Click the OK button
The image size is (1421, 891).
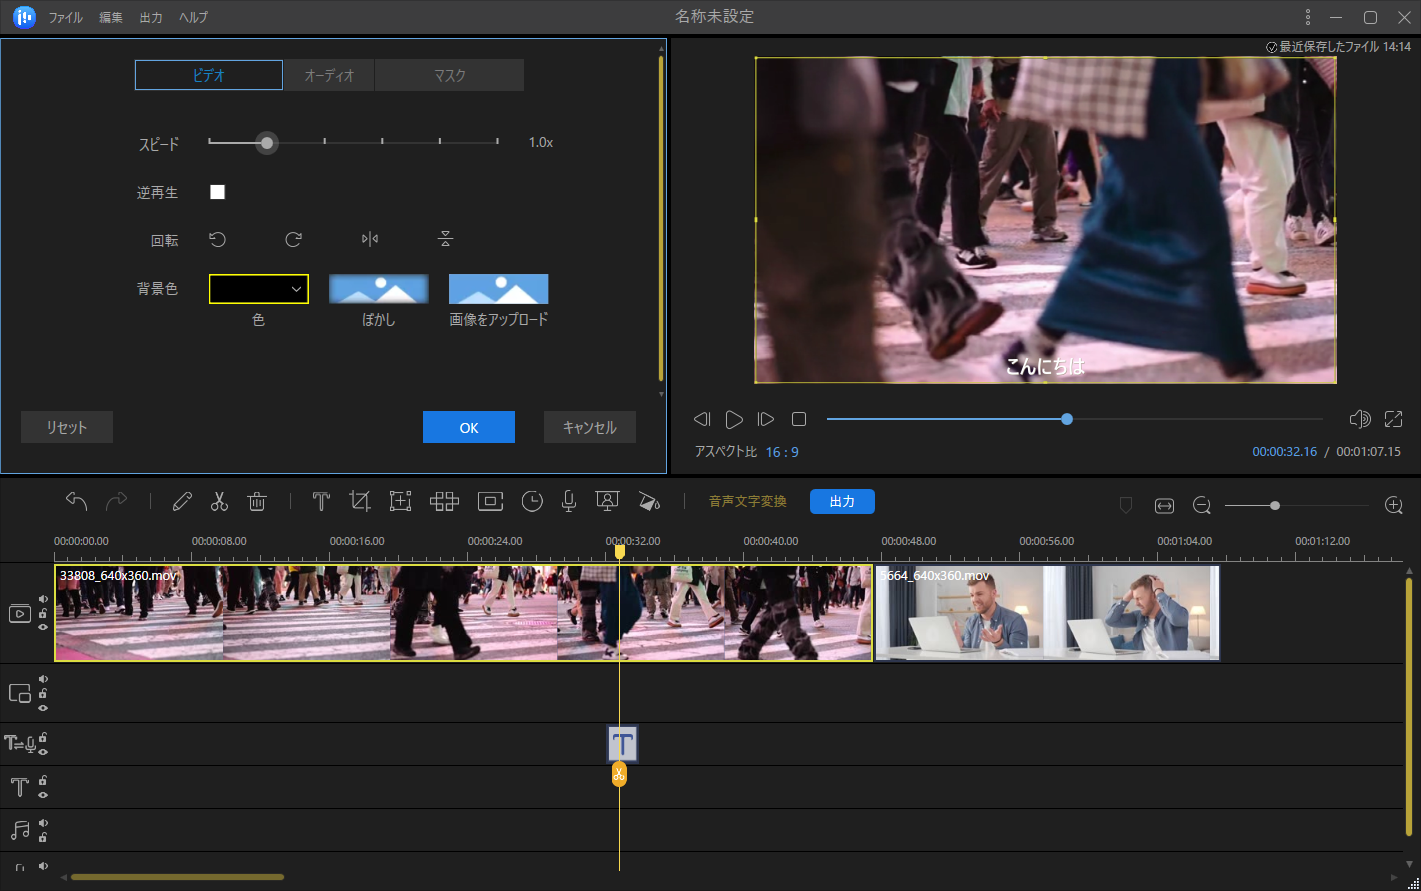point(469,427)
